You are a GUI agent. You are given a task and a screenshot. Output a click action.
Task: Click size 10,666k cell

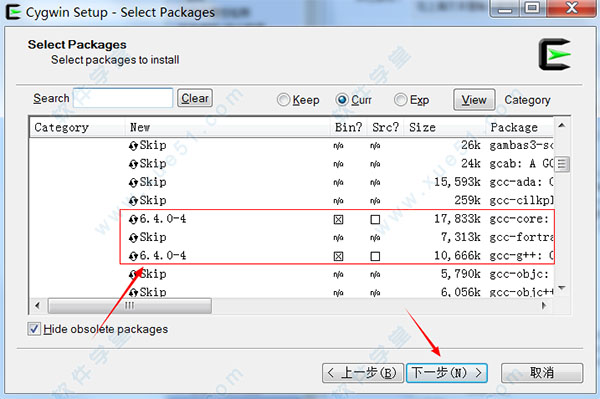[x=457, y=256]
